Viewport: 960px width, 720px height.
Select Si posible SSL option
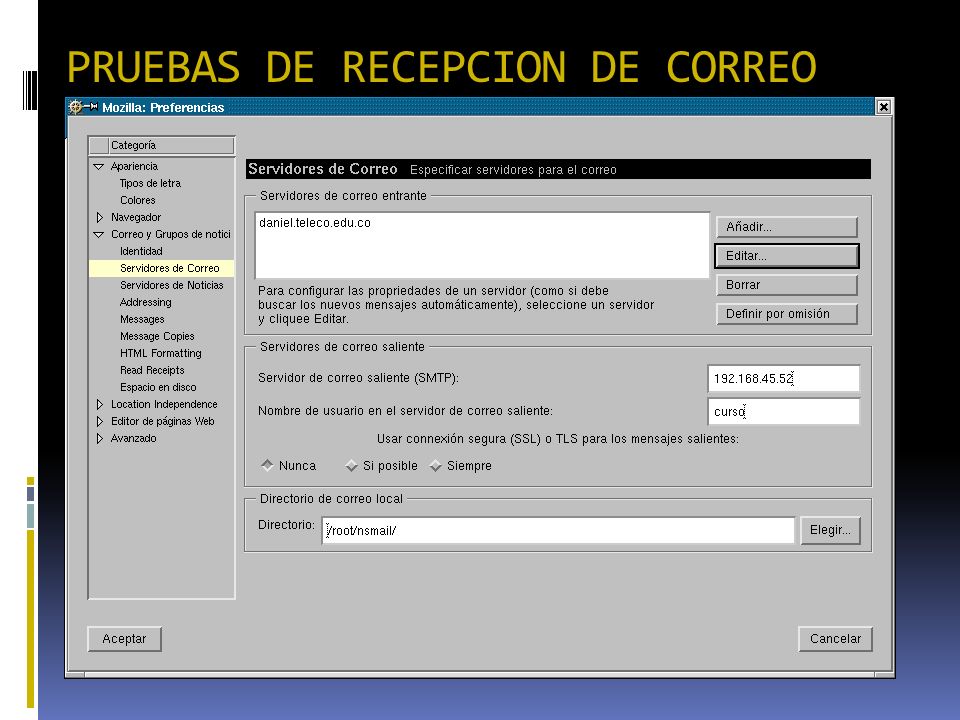click(351, 466)
